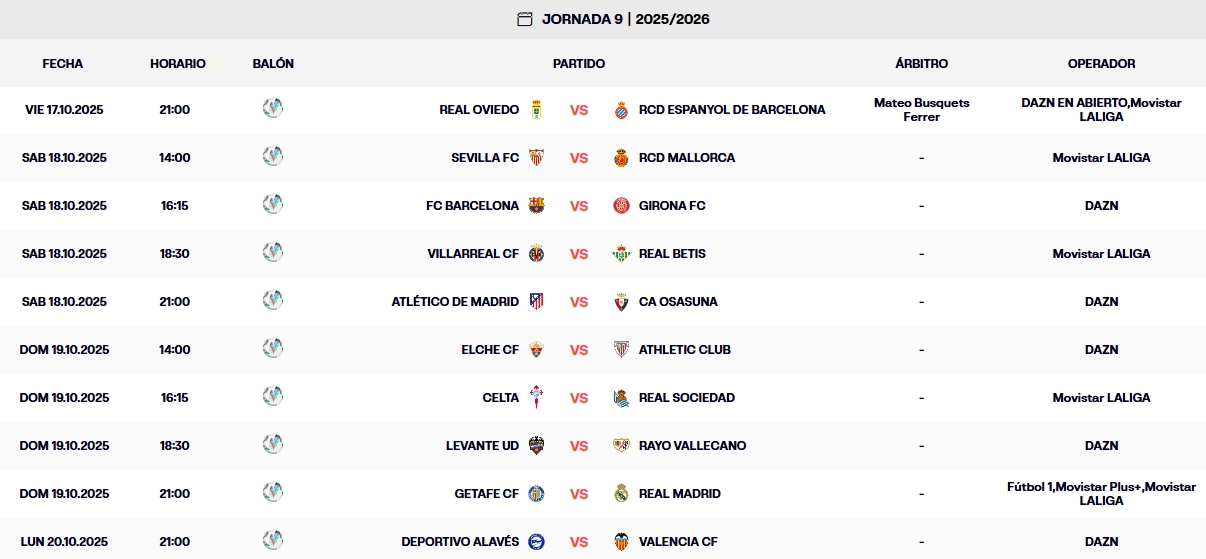Image resolution: width=1206 pixels, height=559 pixels.
Task: Click the FC Barcelona club crest
Action: tap(537, 205)
